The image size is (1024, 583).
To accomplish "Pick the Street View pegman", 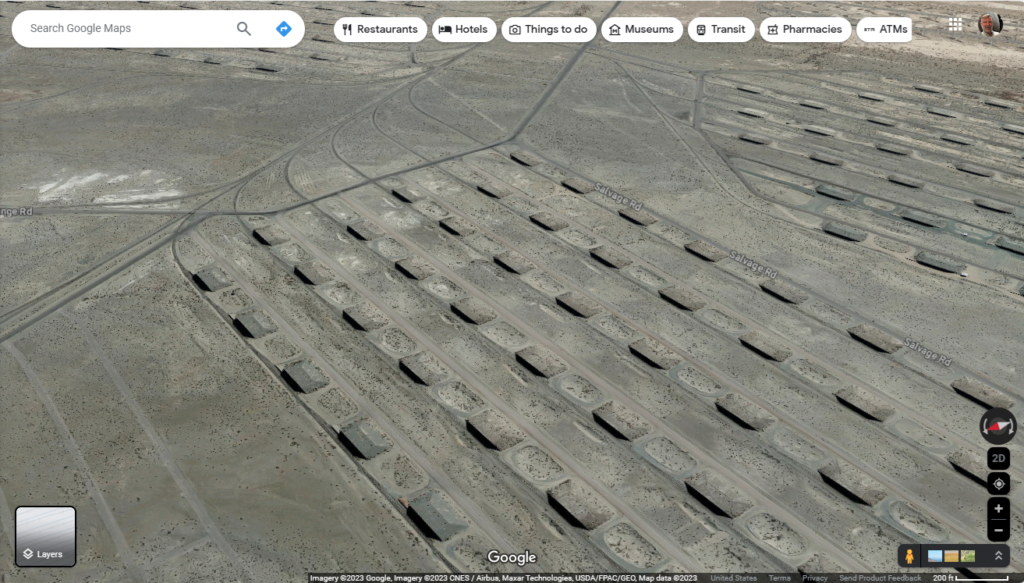I will coord(909,556).
